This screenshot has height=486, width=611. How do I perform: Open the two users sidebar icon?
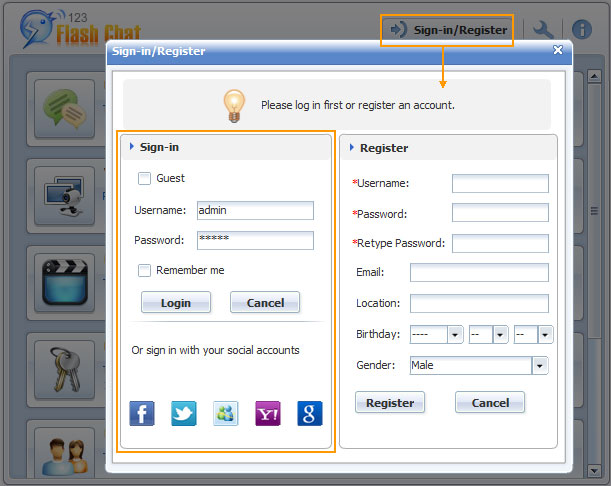pos(64,454)
